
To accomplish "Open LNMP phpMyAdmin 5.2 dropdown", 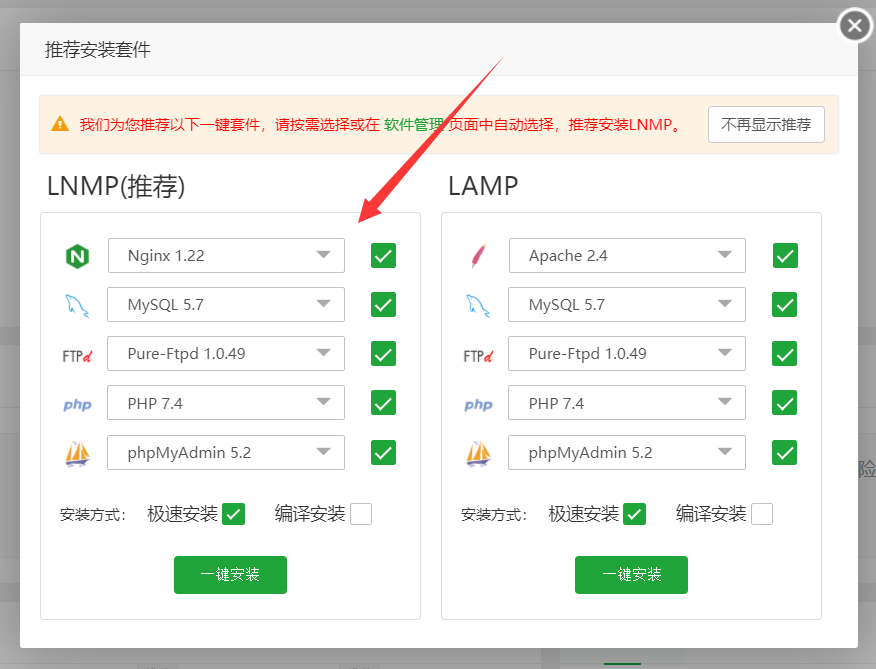I will coord(226,453).
